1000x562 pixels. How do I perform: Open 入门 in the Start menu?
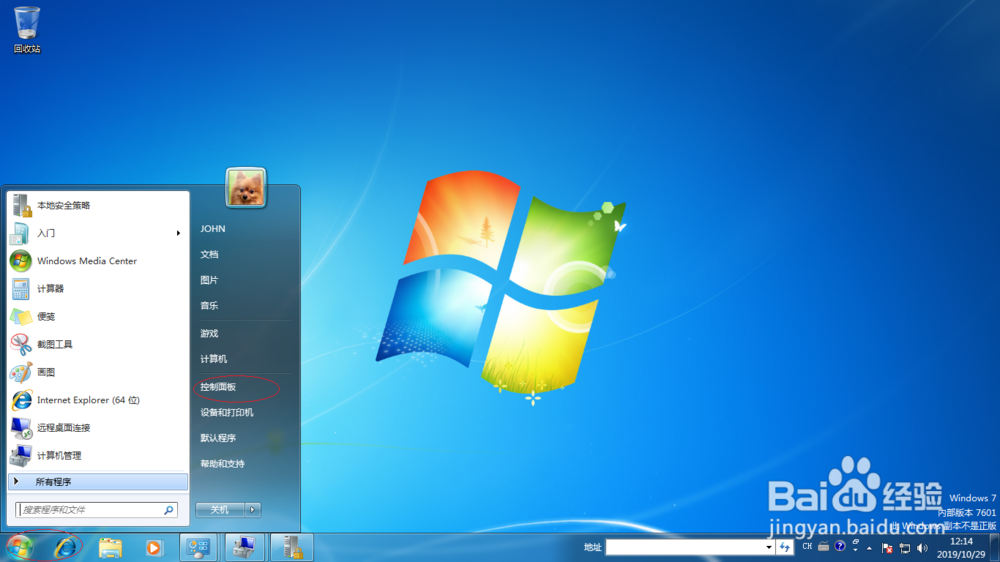pyautogui.click(x=98, y=233)
